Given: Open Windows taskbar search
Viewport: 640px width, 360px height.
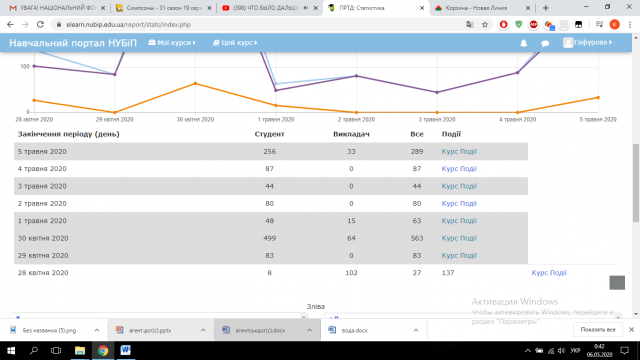Looking at the screenshot, I should coord(34,351).
